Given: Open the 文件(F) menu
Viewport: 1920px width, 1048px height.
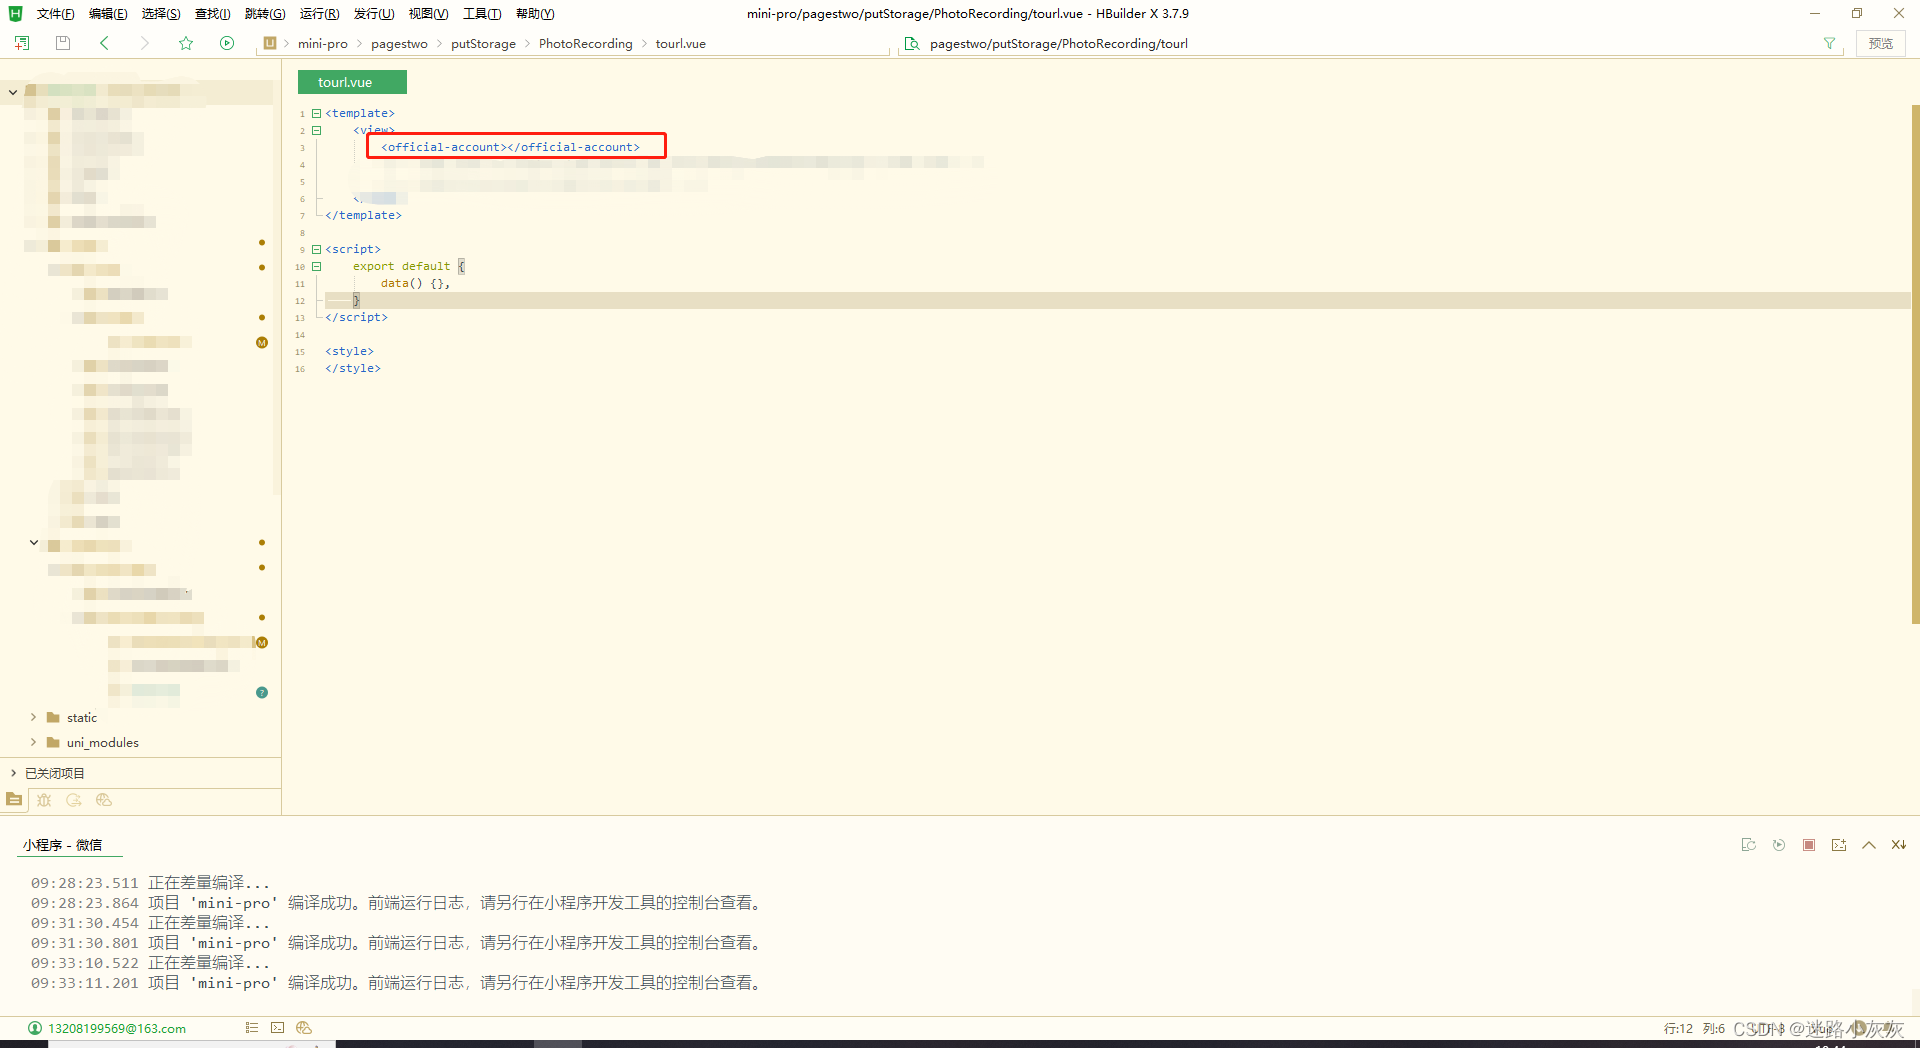Looking at the screenshot, I should coord(55,14).
